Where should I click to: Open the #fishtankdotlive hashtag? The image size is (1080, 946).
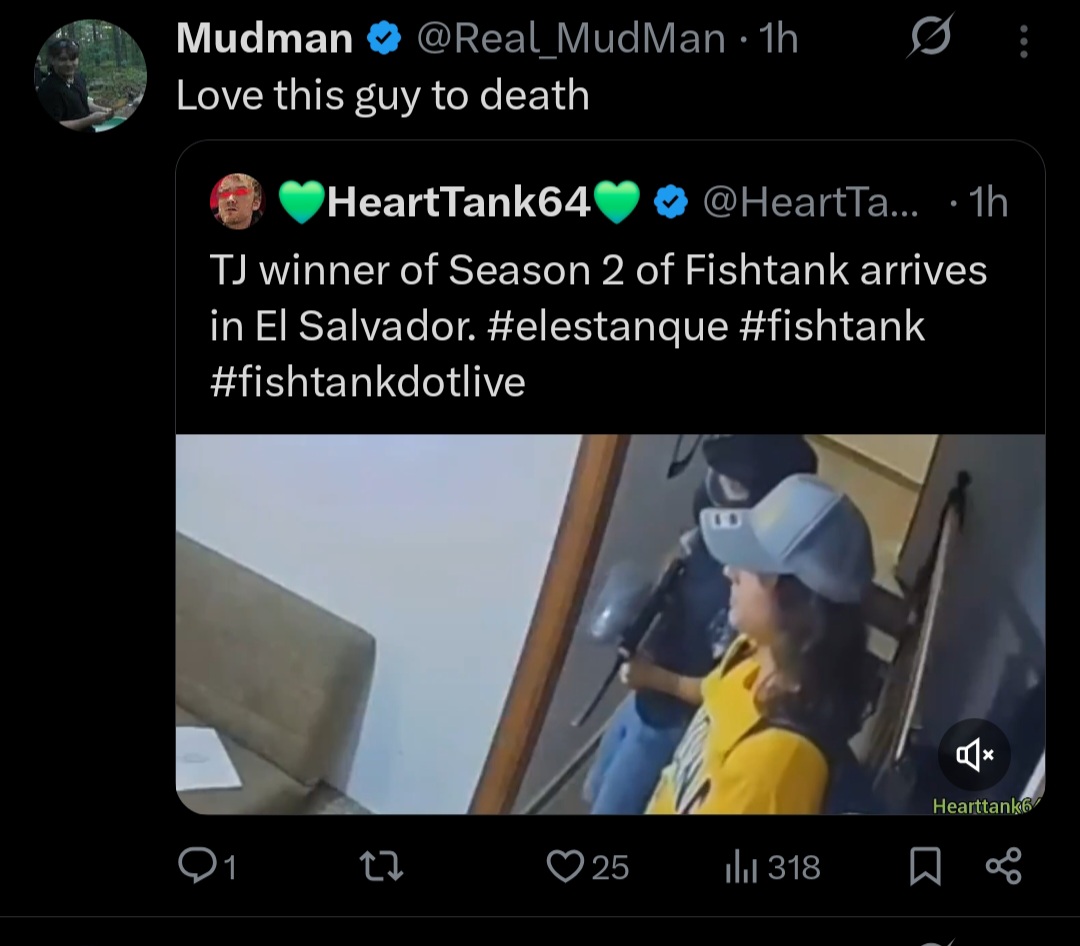pos(368,382)
